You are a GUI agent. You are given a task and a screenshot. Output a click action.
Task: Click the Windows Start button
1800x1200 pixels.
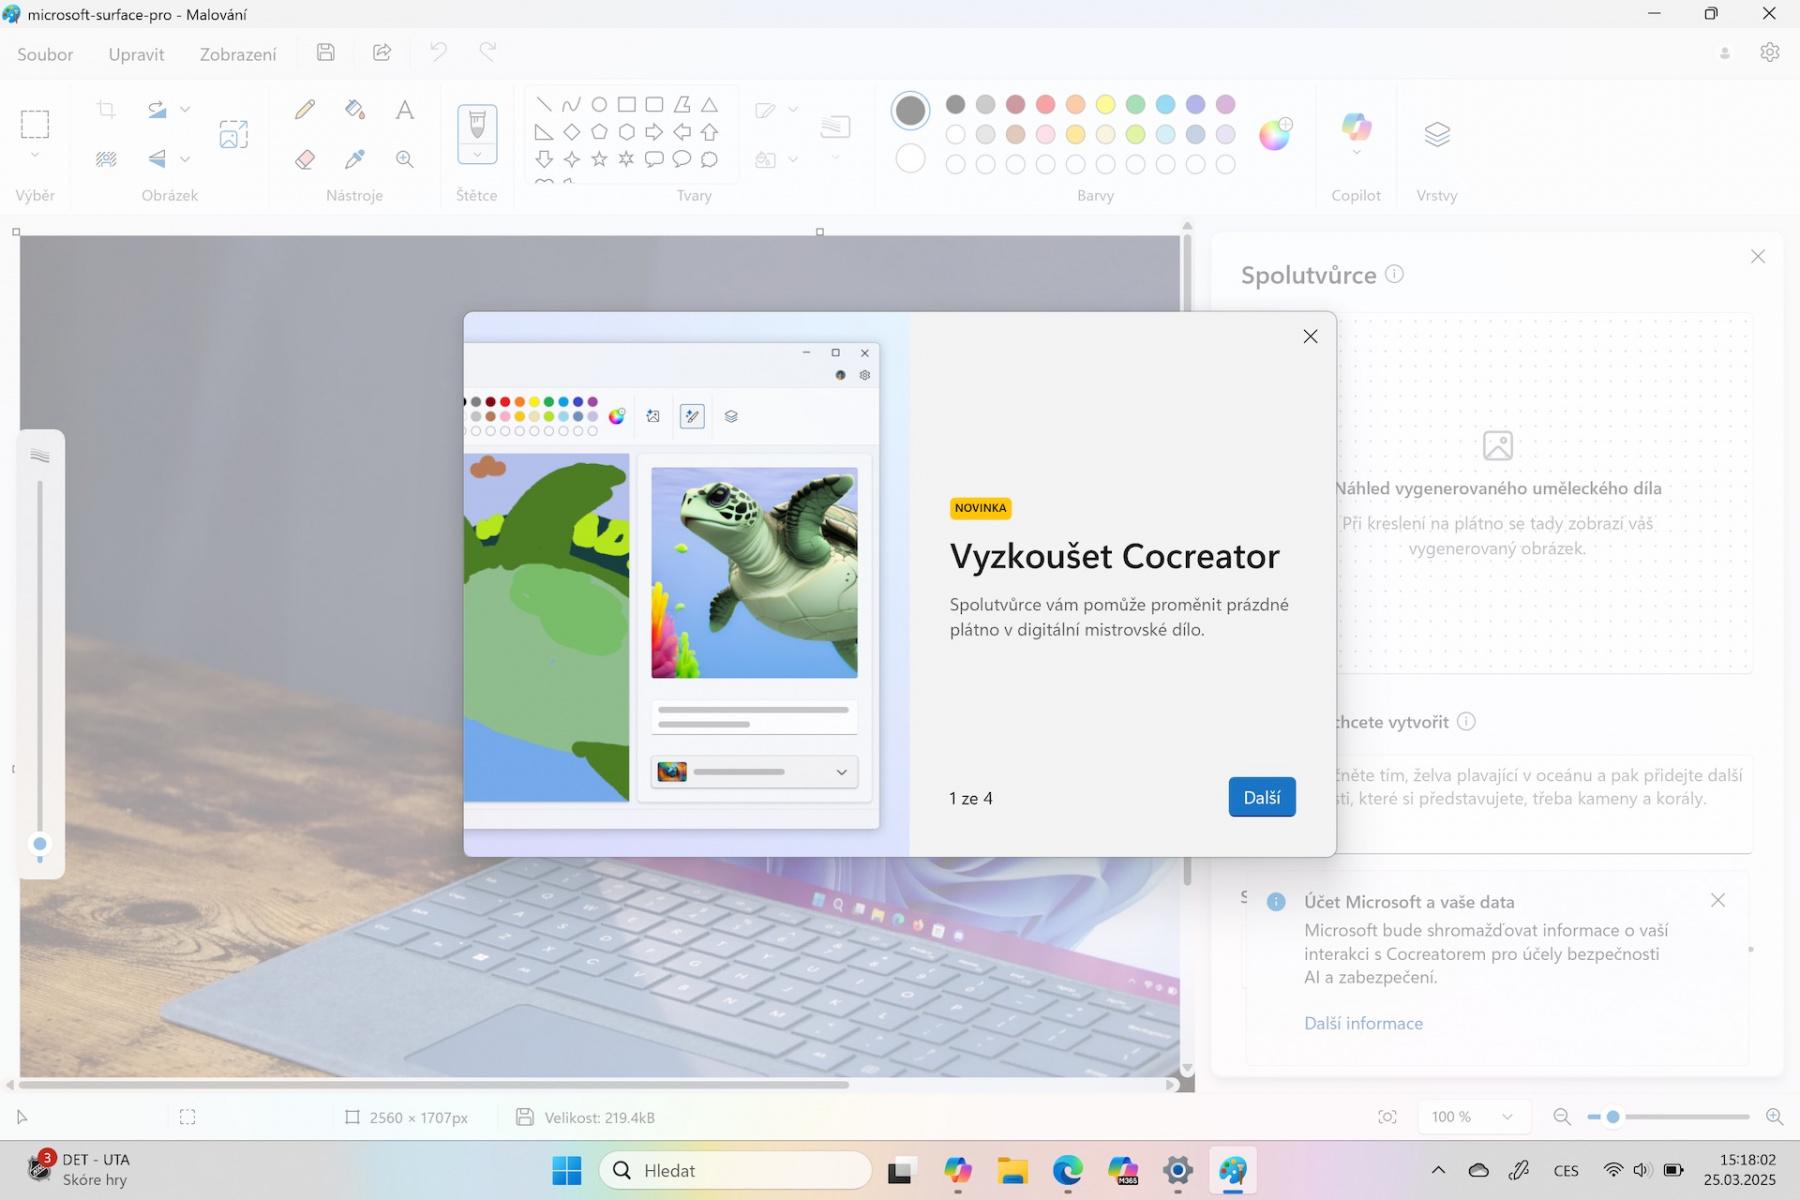click(567, 1170)
